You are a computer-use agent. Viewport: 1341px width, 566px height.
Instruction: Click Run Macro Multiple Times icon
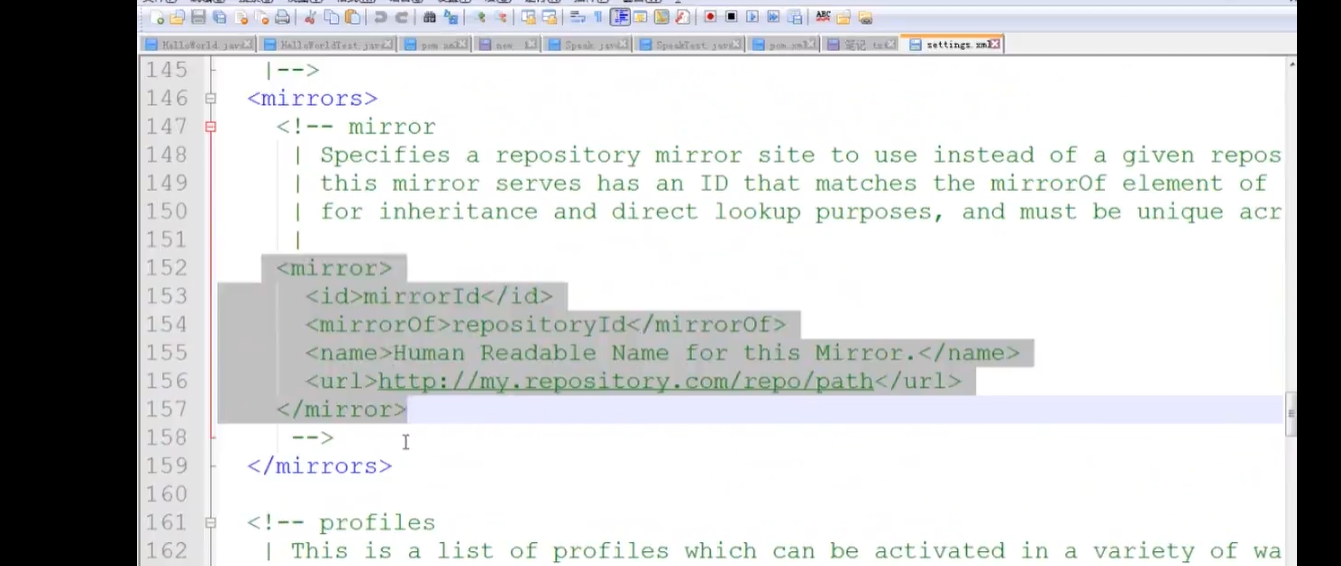(x=773, y=17)
